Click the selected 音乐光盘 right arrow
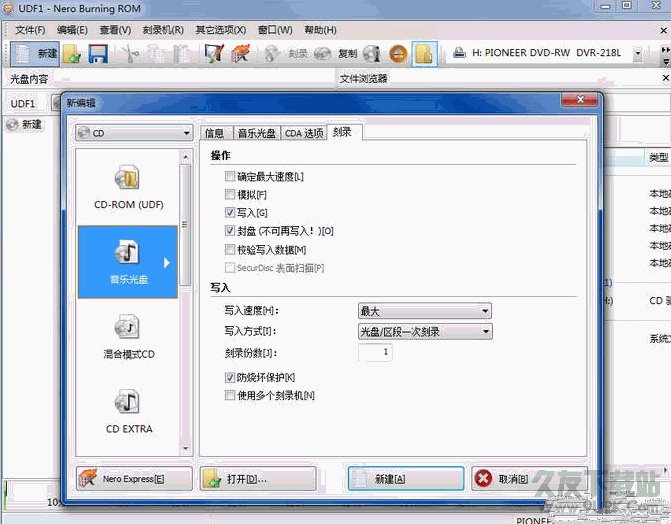The image size is (671, 524). click(167, 262)
